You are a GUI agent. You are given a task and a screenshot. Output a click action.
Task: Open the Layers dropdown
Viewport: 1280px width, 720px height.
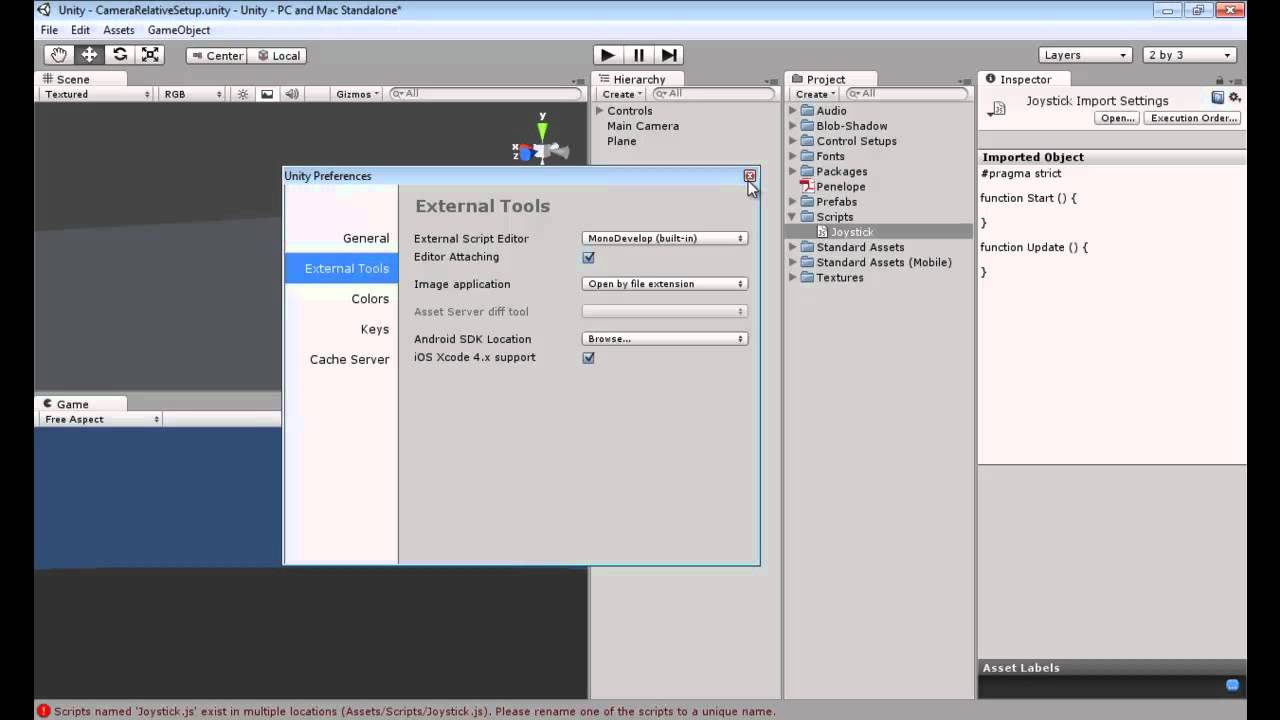(x=1084, y=55)
